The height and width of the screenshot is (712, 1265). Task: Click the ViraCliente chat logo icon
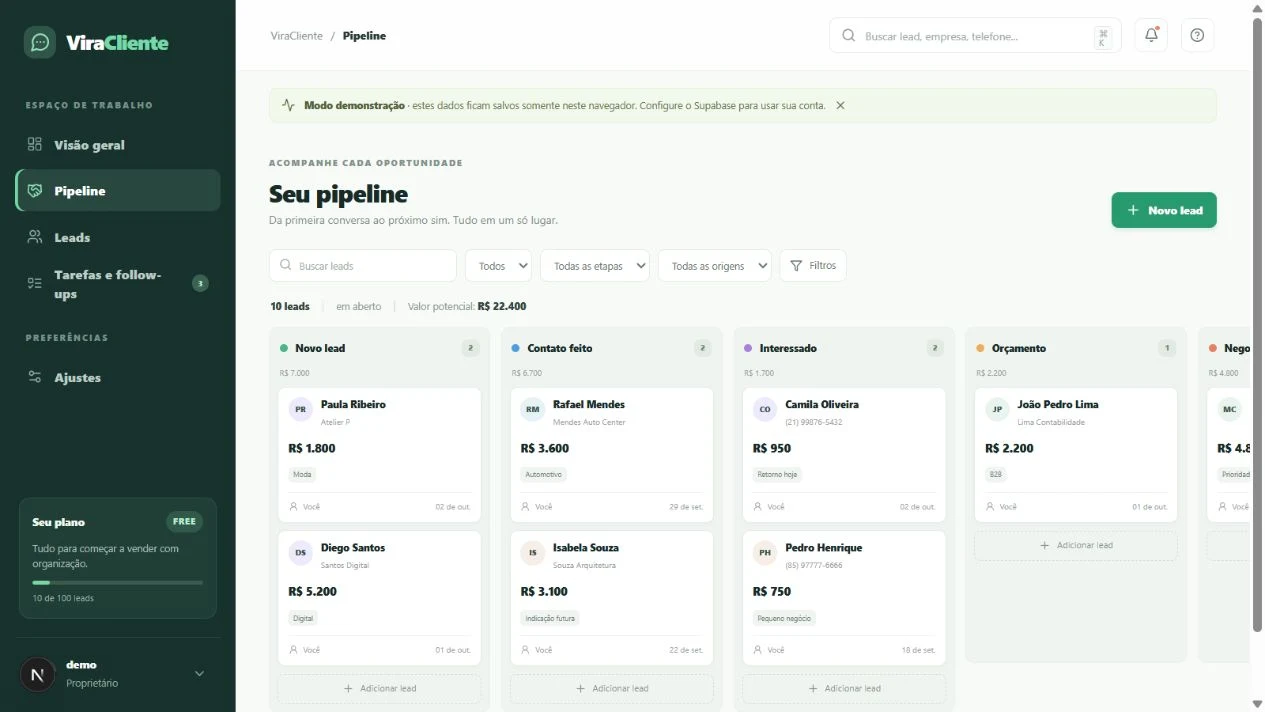pos(40,42)
